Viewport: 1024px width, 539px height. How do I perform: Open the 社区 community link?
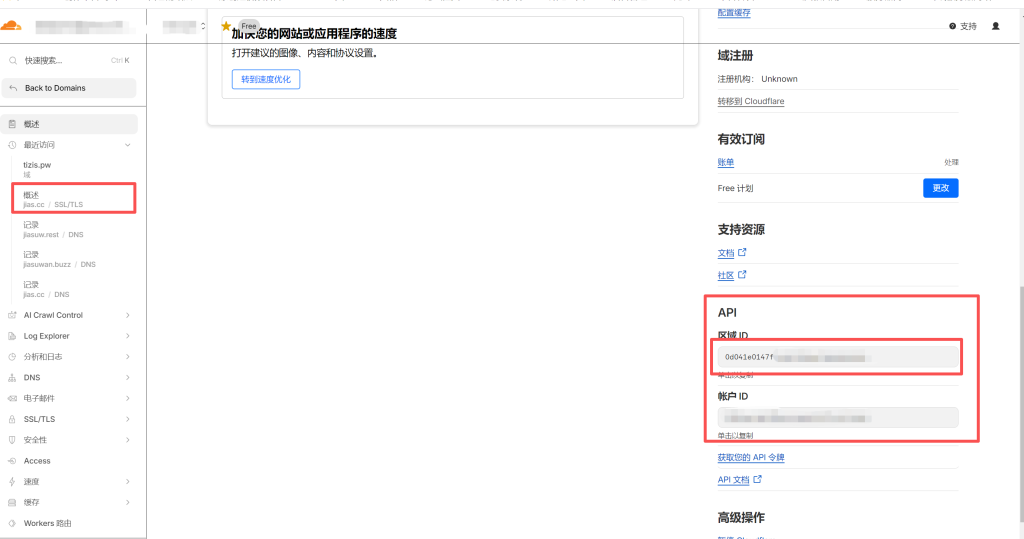click(x=726, y=275)
